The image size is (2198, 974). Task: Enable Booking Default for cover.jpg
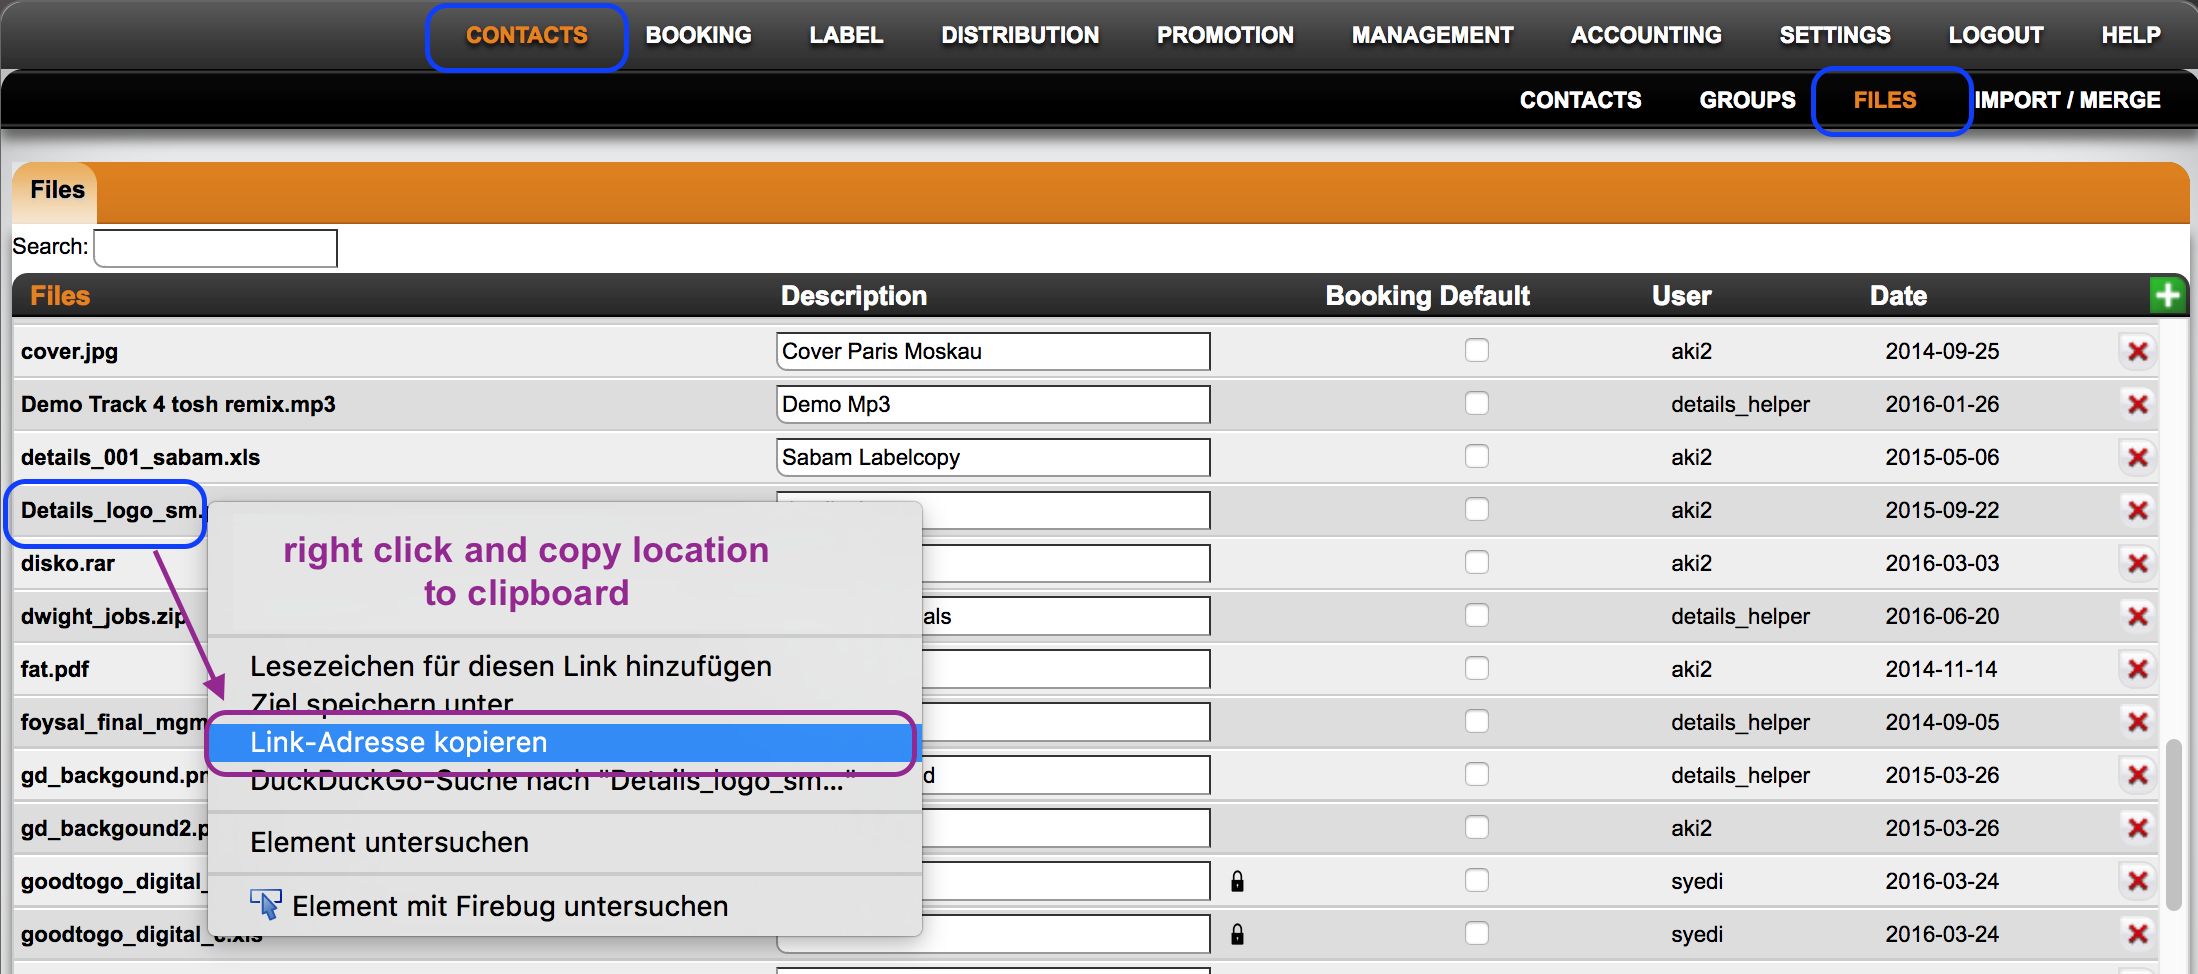[x=1477, y=350]
